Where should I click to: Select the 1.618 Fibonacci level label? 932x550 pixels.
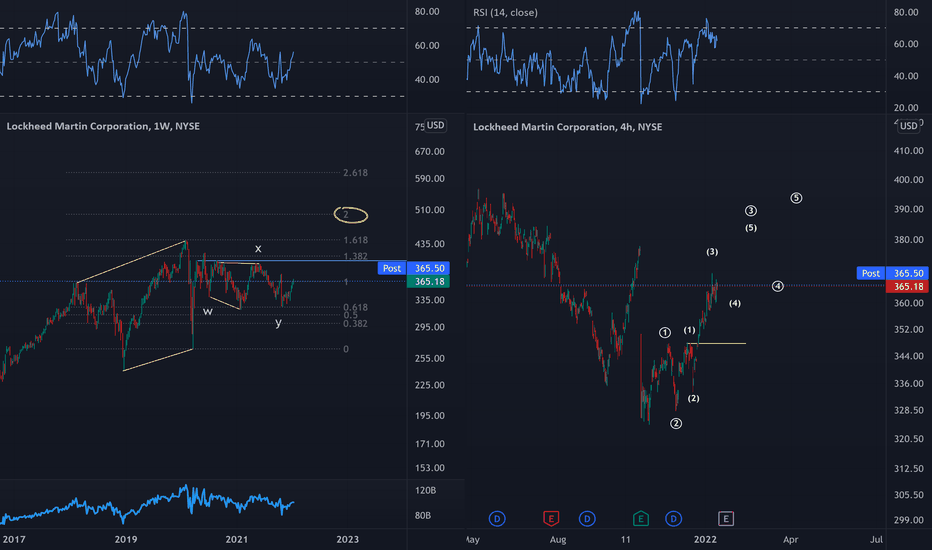(x=355, y=240)
